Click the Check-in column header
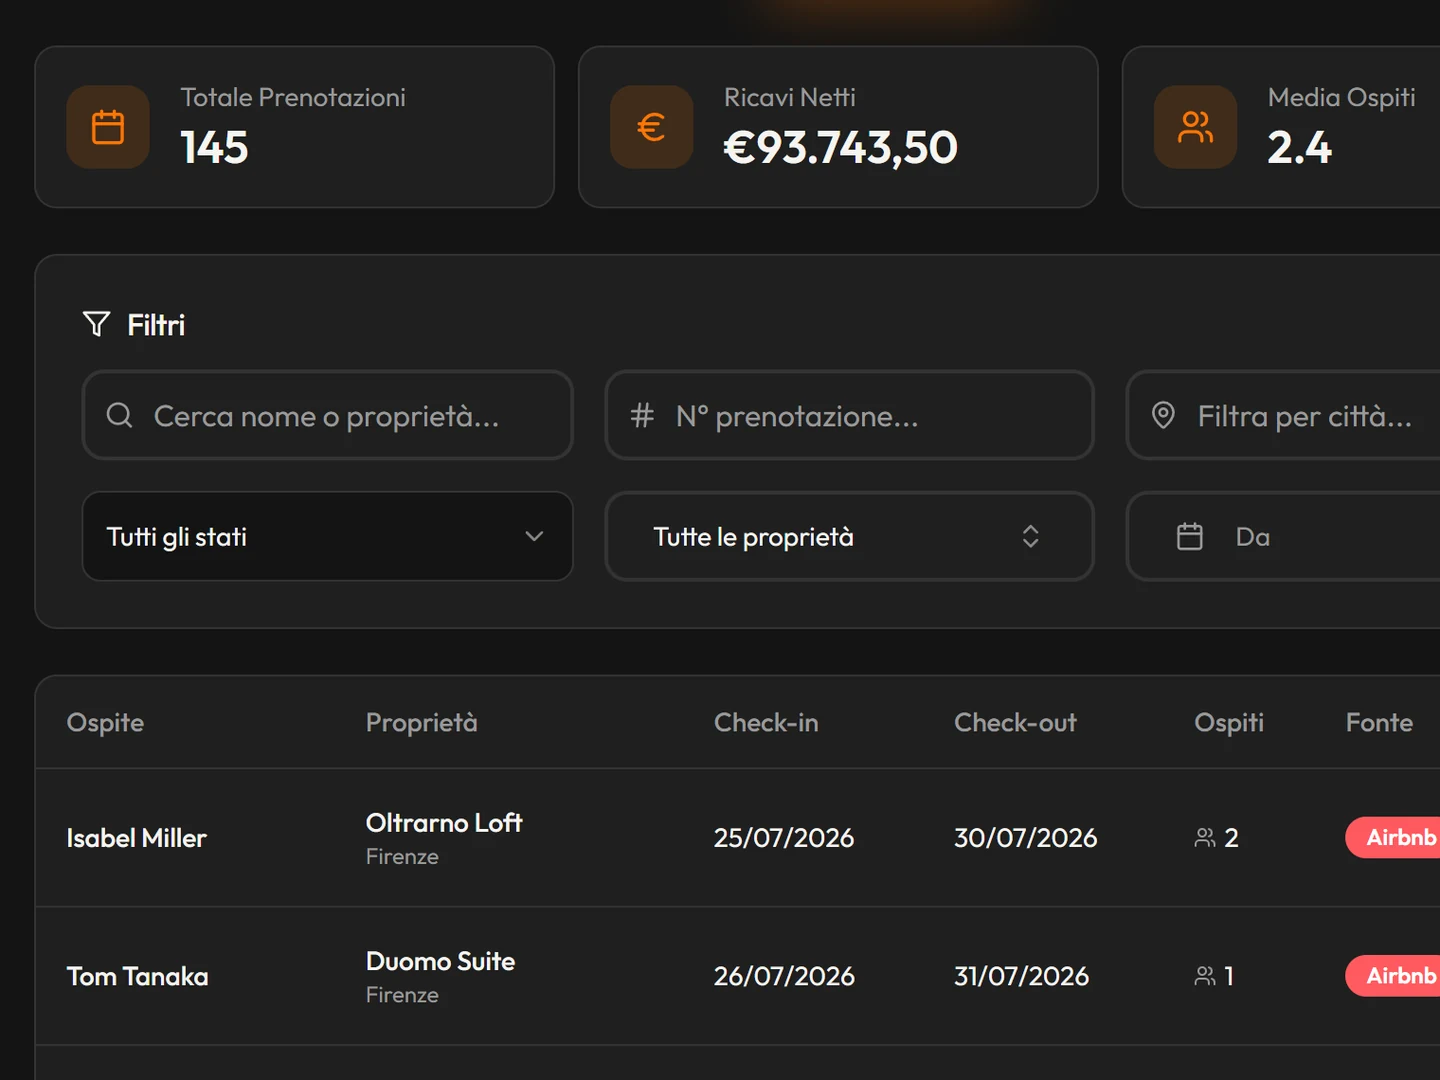Viewport: 1440px width, 1080px height. (766, 723)
